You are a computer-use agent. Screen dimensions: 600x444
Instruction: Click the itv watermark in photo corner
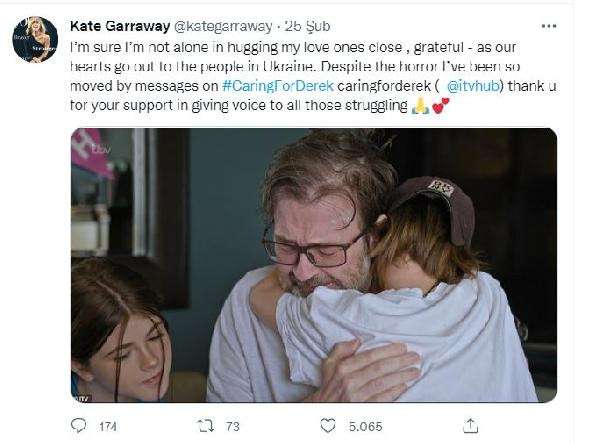click(x=82, y=398)
